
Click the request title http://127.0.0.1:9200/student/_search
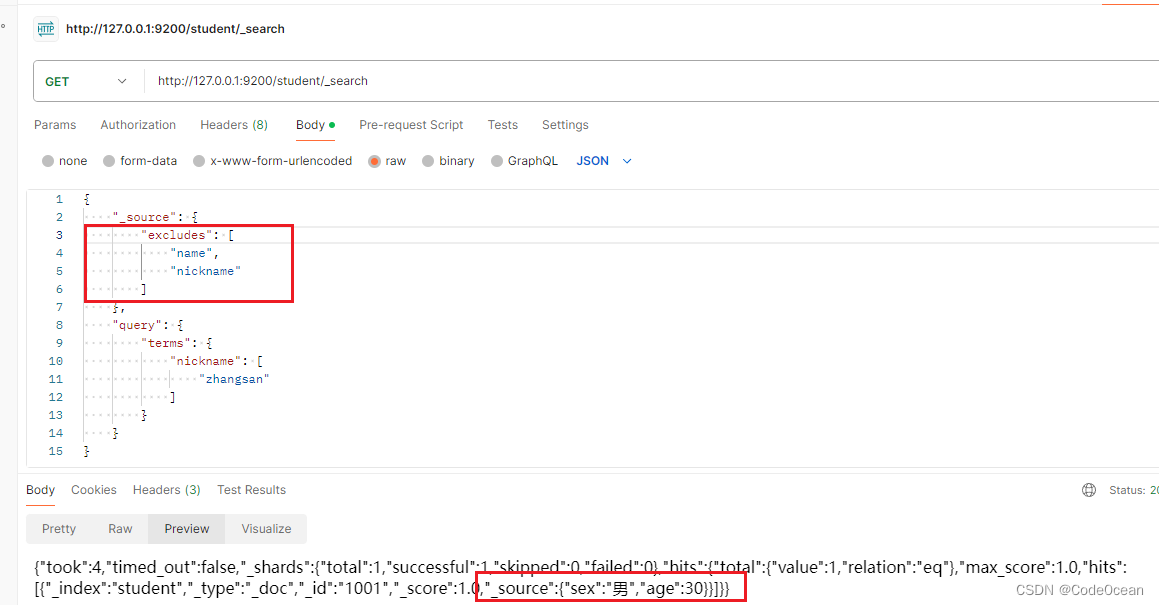175,29
